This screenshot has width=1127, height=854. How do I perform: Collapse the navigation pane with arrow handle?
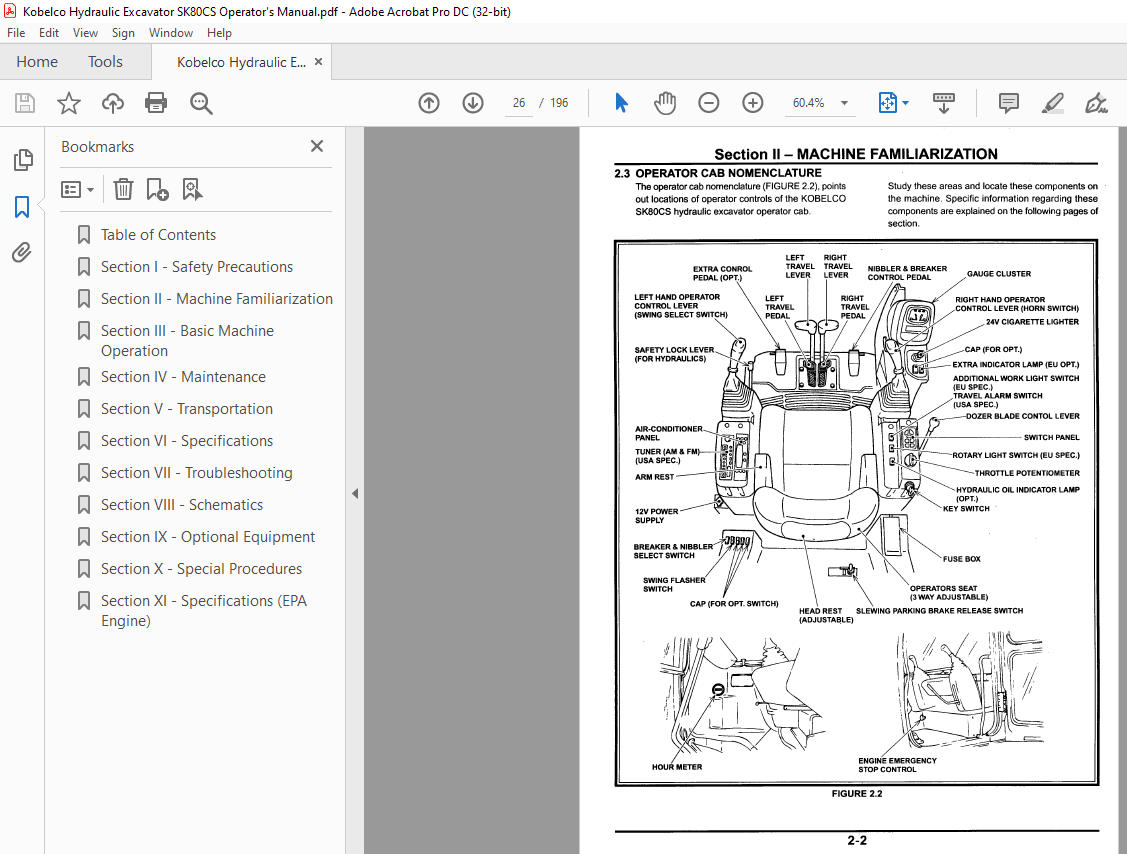[x=355, y=493]
